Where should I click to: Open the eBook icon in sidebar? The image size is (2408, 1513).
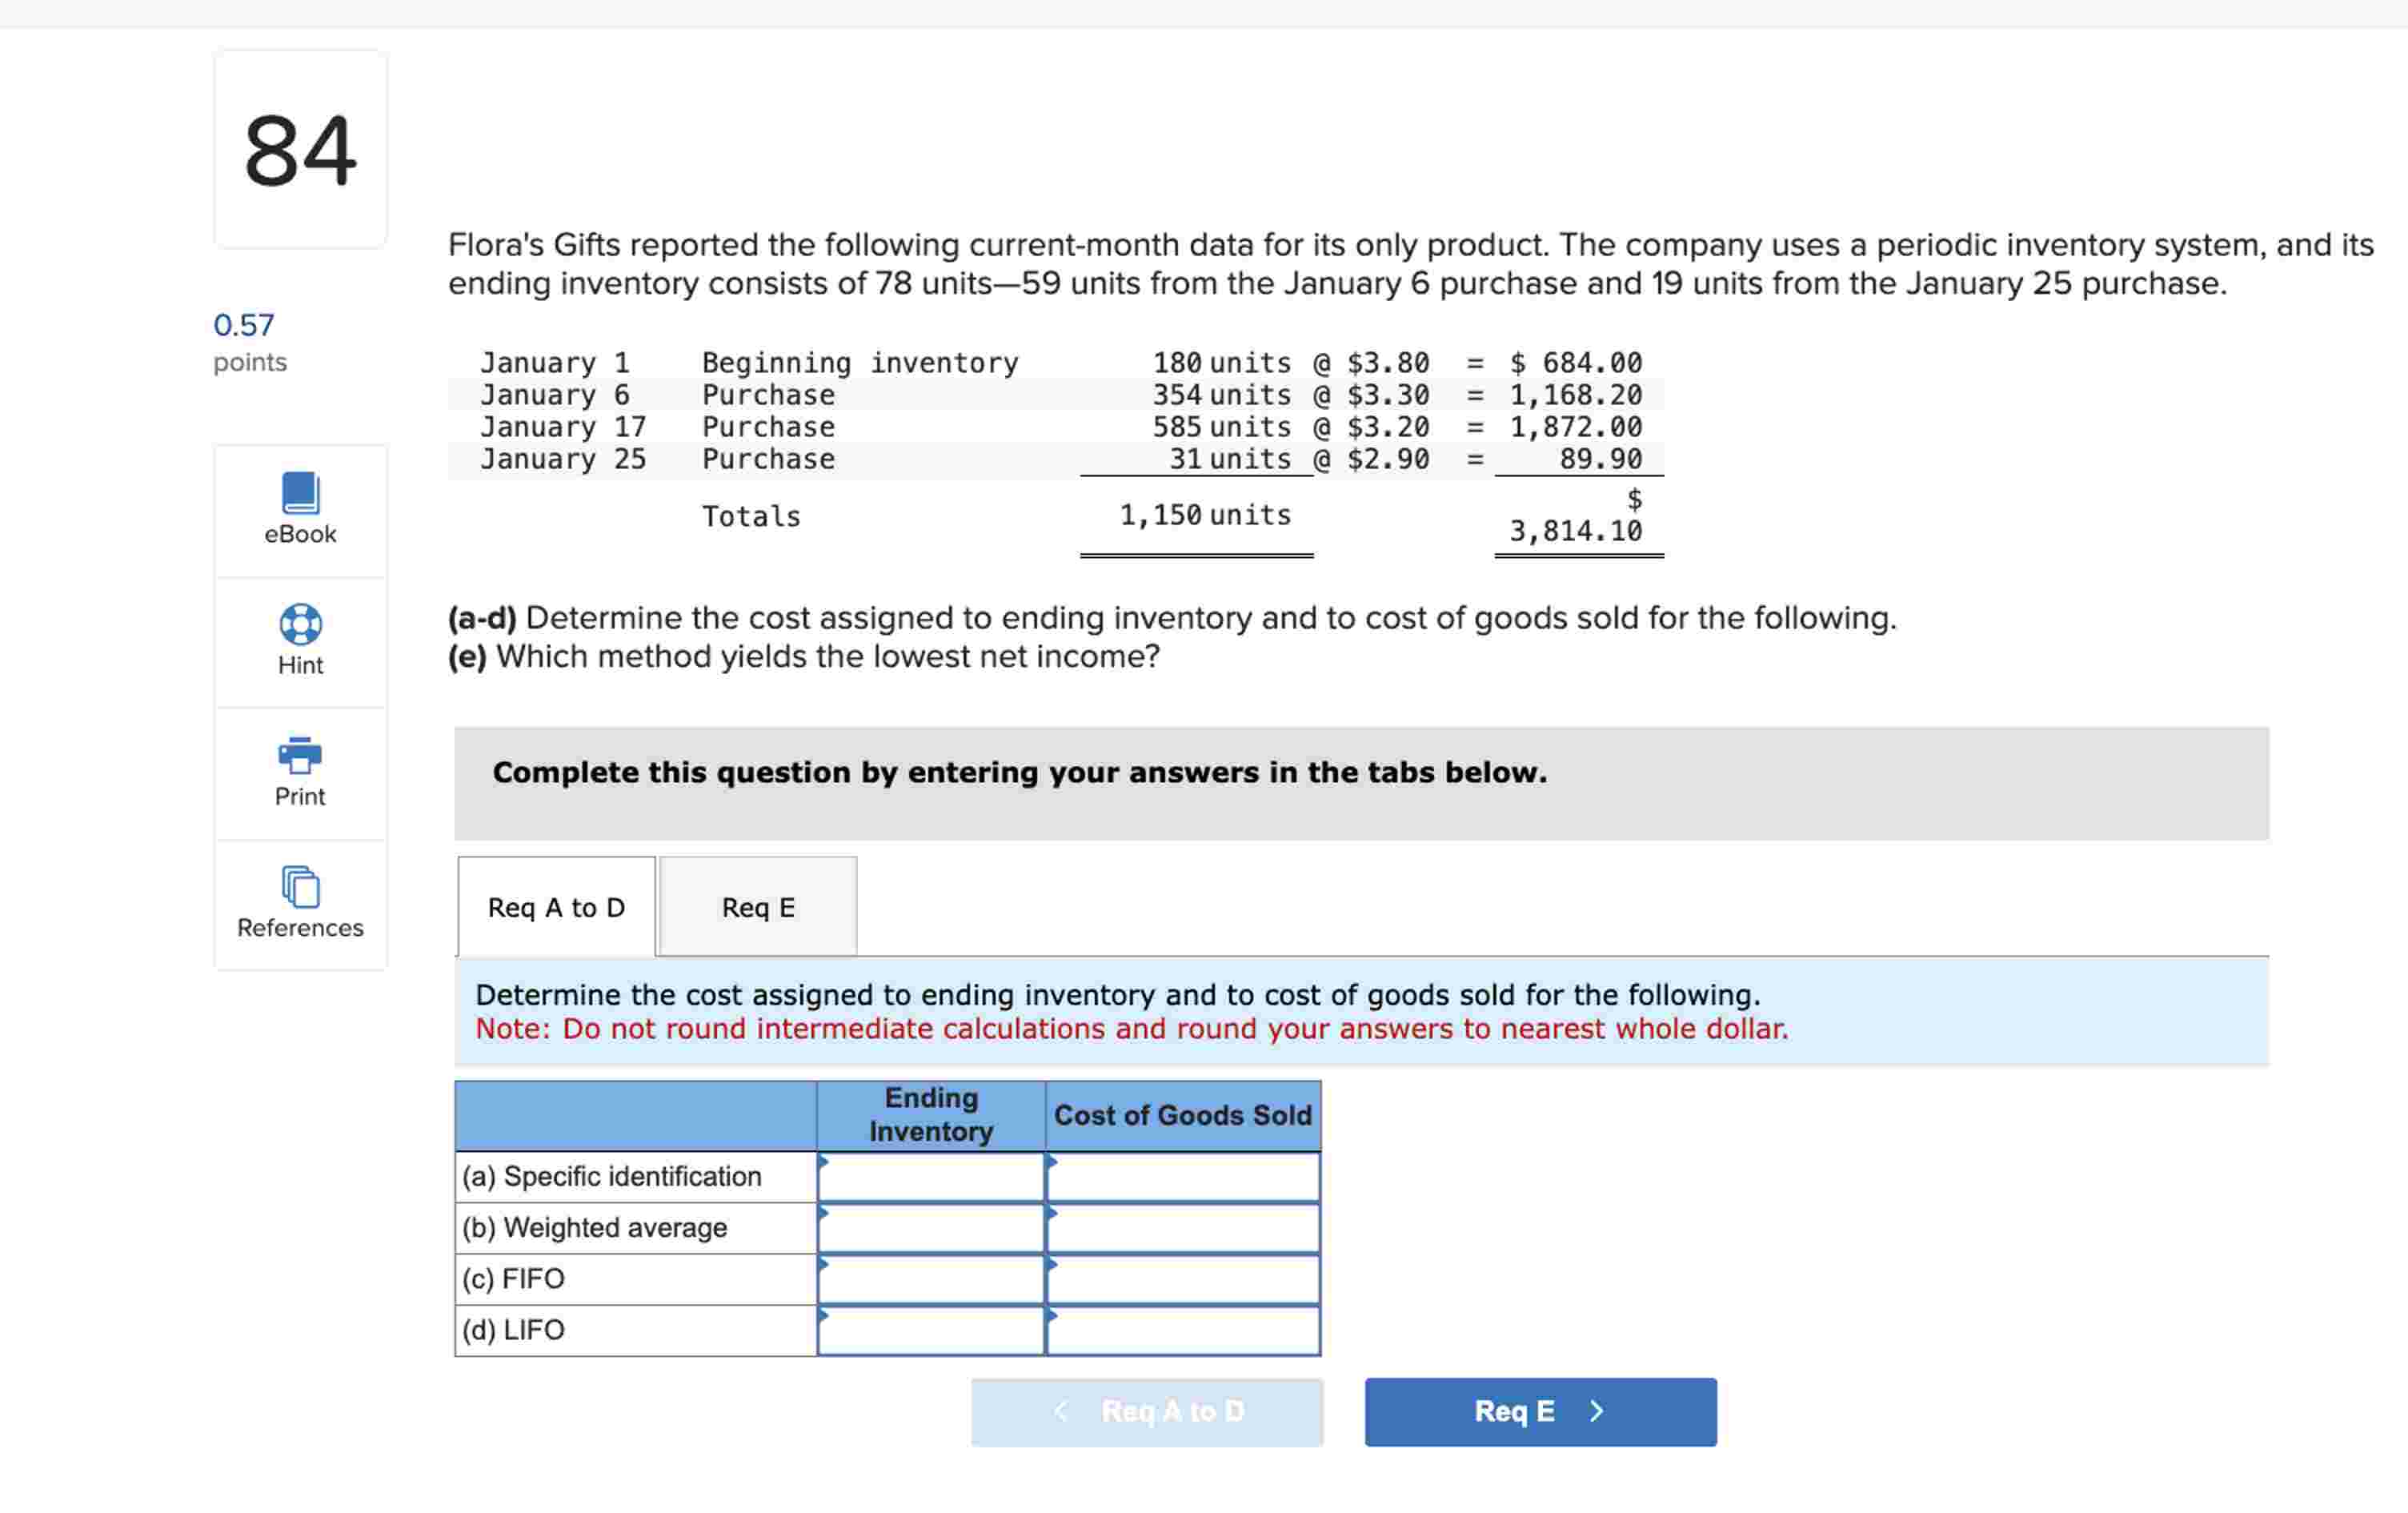(x=300, y=492)
